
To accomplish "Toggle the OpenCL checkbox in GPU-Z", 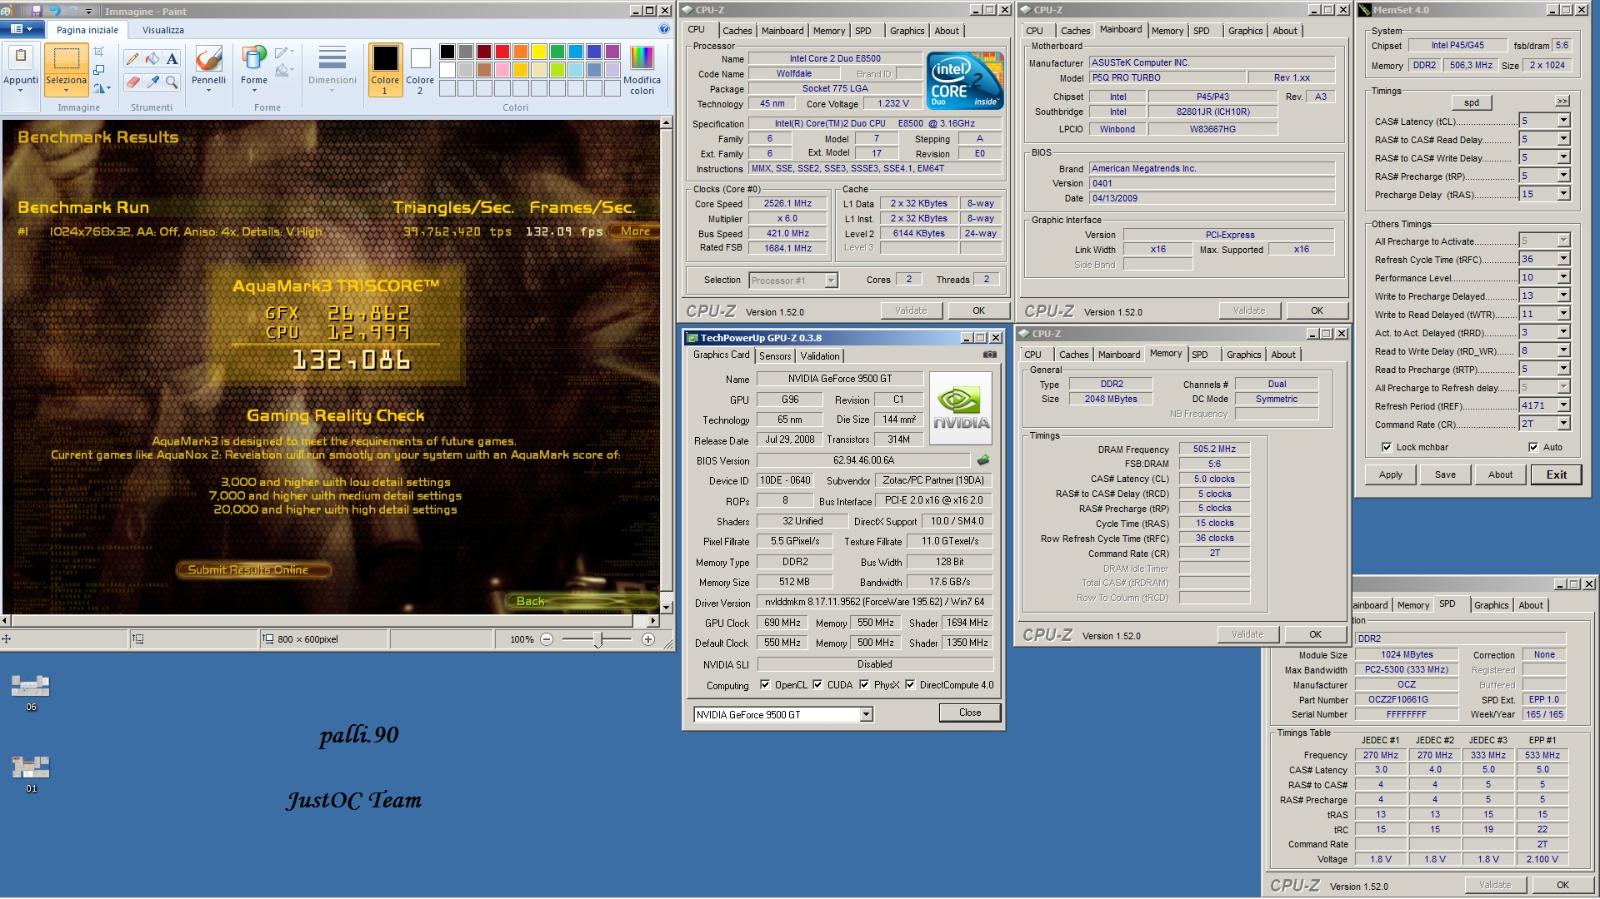I will coord(765,685).
